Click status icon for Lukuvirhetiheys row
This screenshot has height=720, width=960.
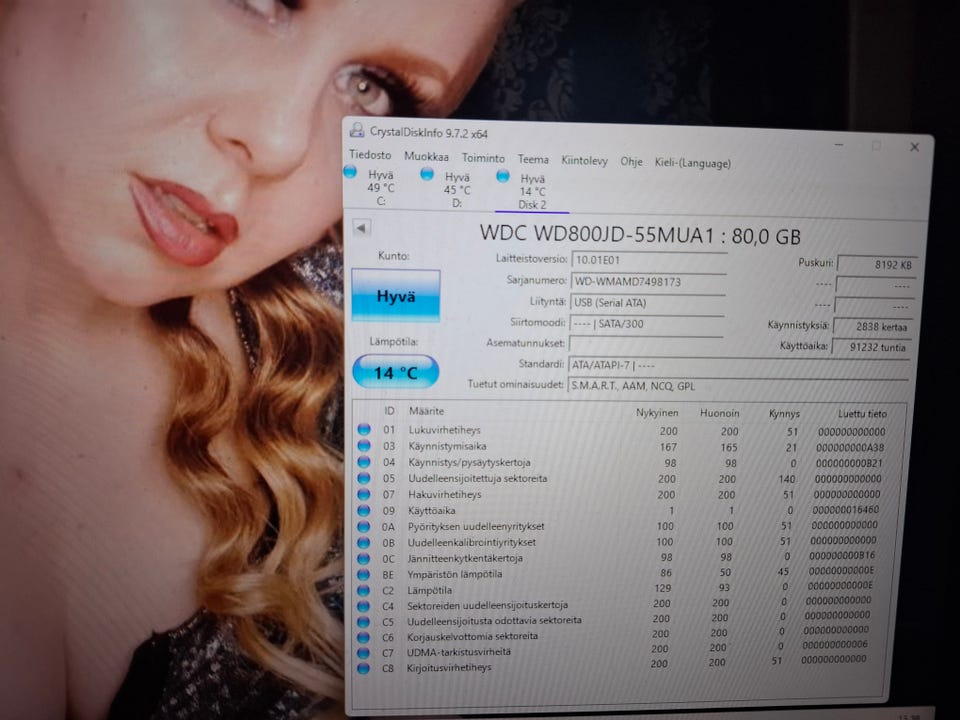tap(364, 430)
